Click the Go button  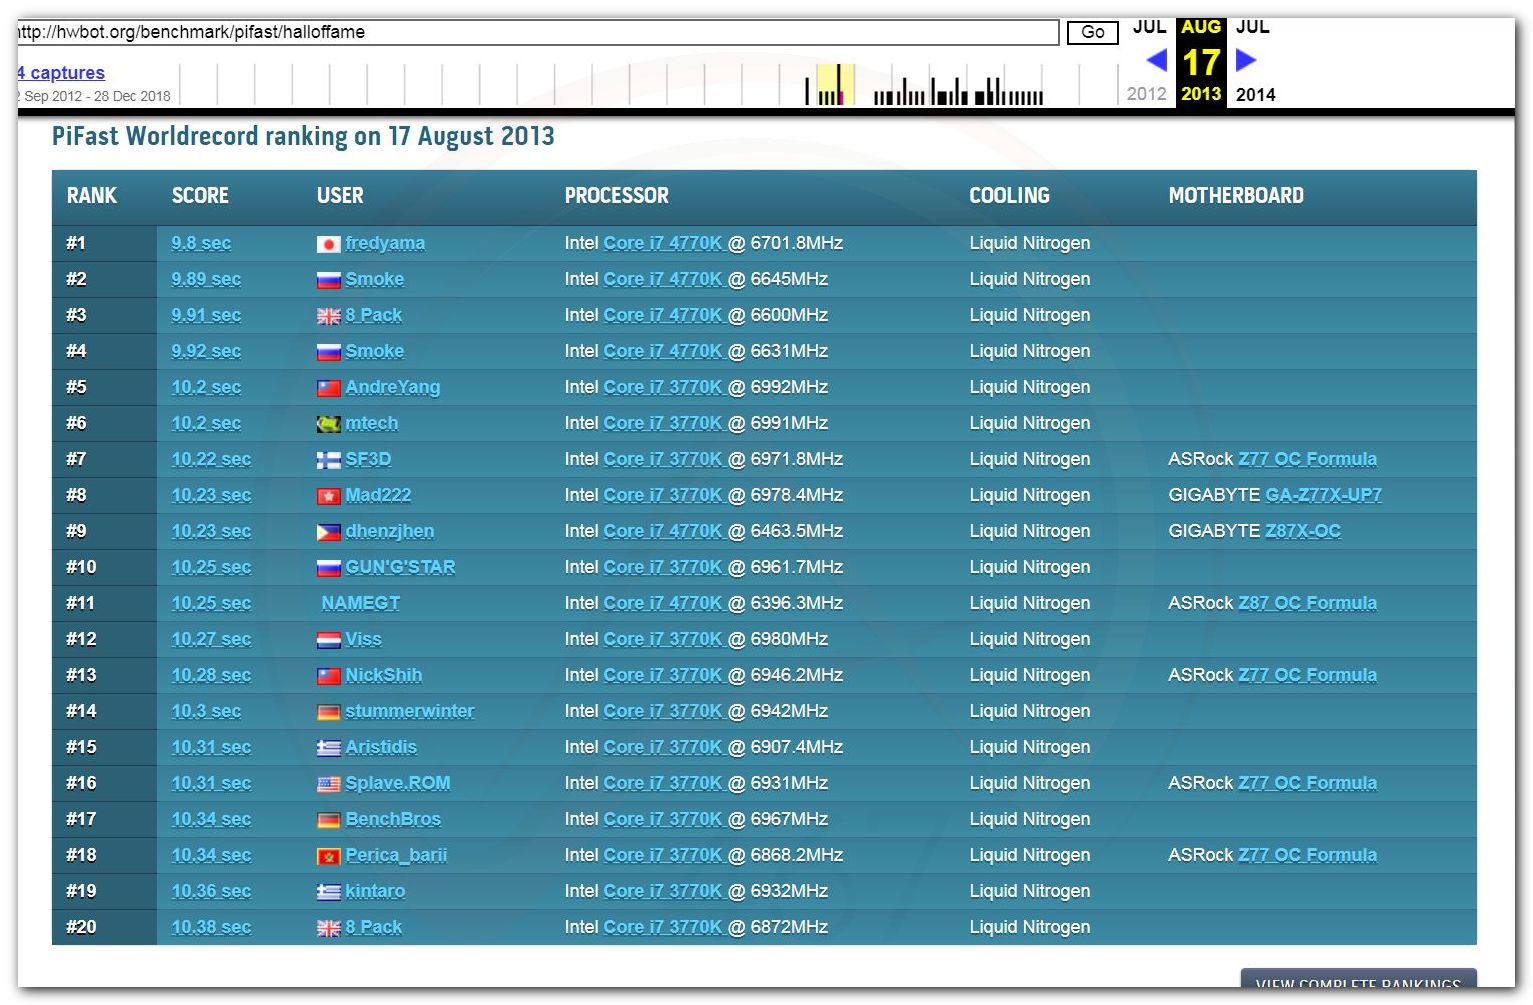click(x=1092, y=32)
